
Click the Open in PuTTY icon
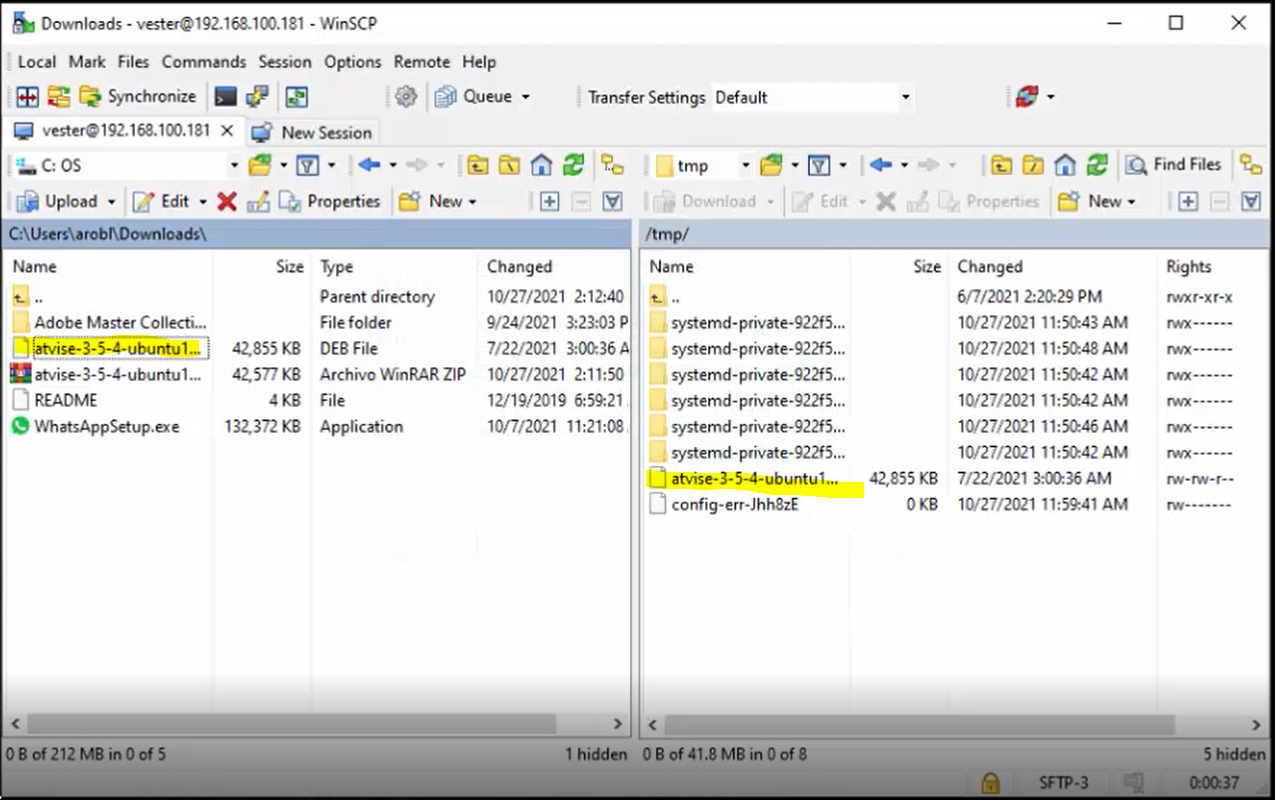tap(257, 97)
